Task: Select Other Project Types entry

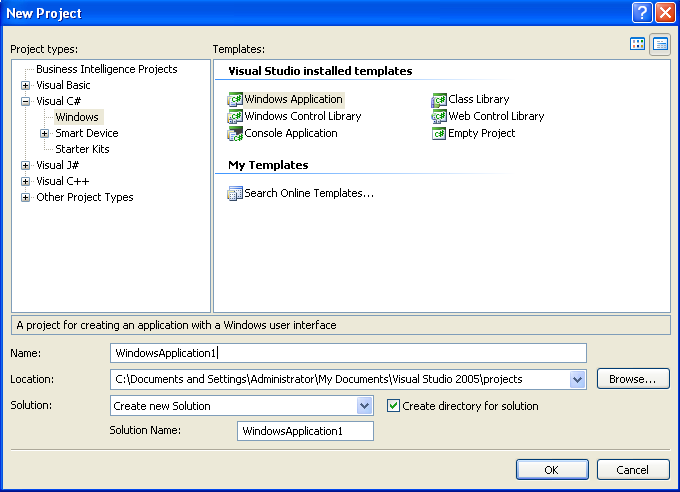Action: point(85,198)
